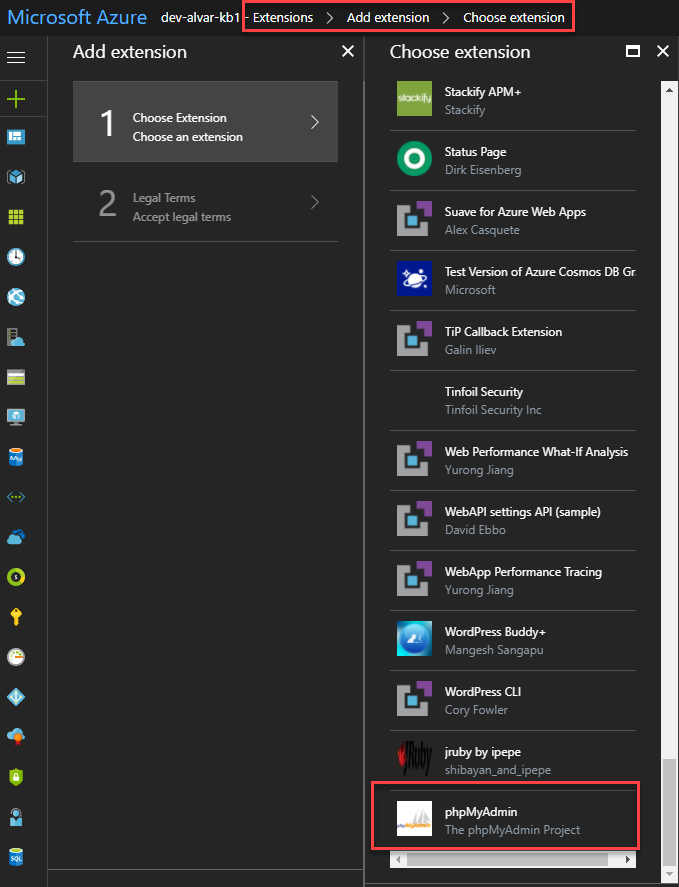This screenshot has height=887, width=679.
Task: Open the MySQL database sidebar icon
Action: [16, 457]
